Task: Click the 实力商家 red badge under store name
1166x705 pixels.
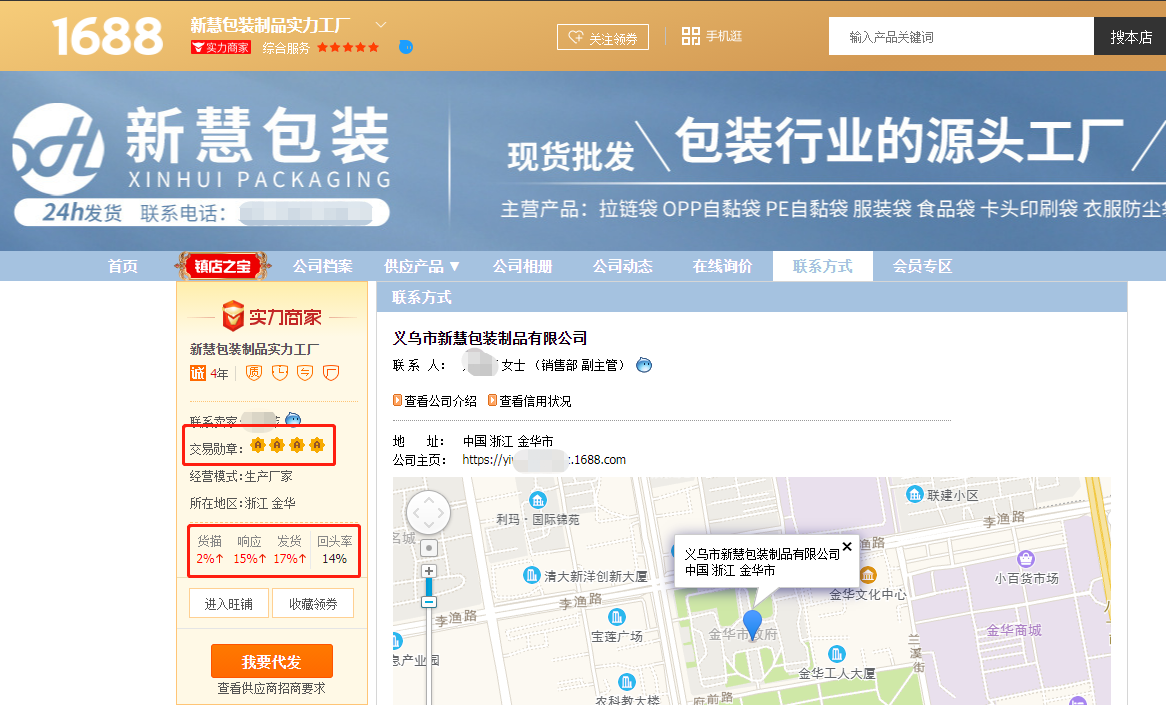Action: coord(221,48)
